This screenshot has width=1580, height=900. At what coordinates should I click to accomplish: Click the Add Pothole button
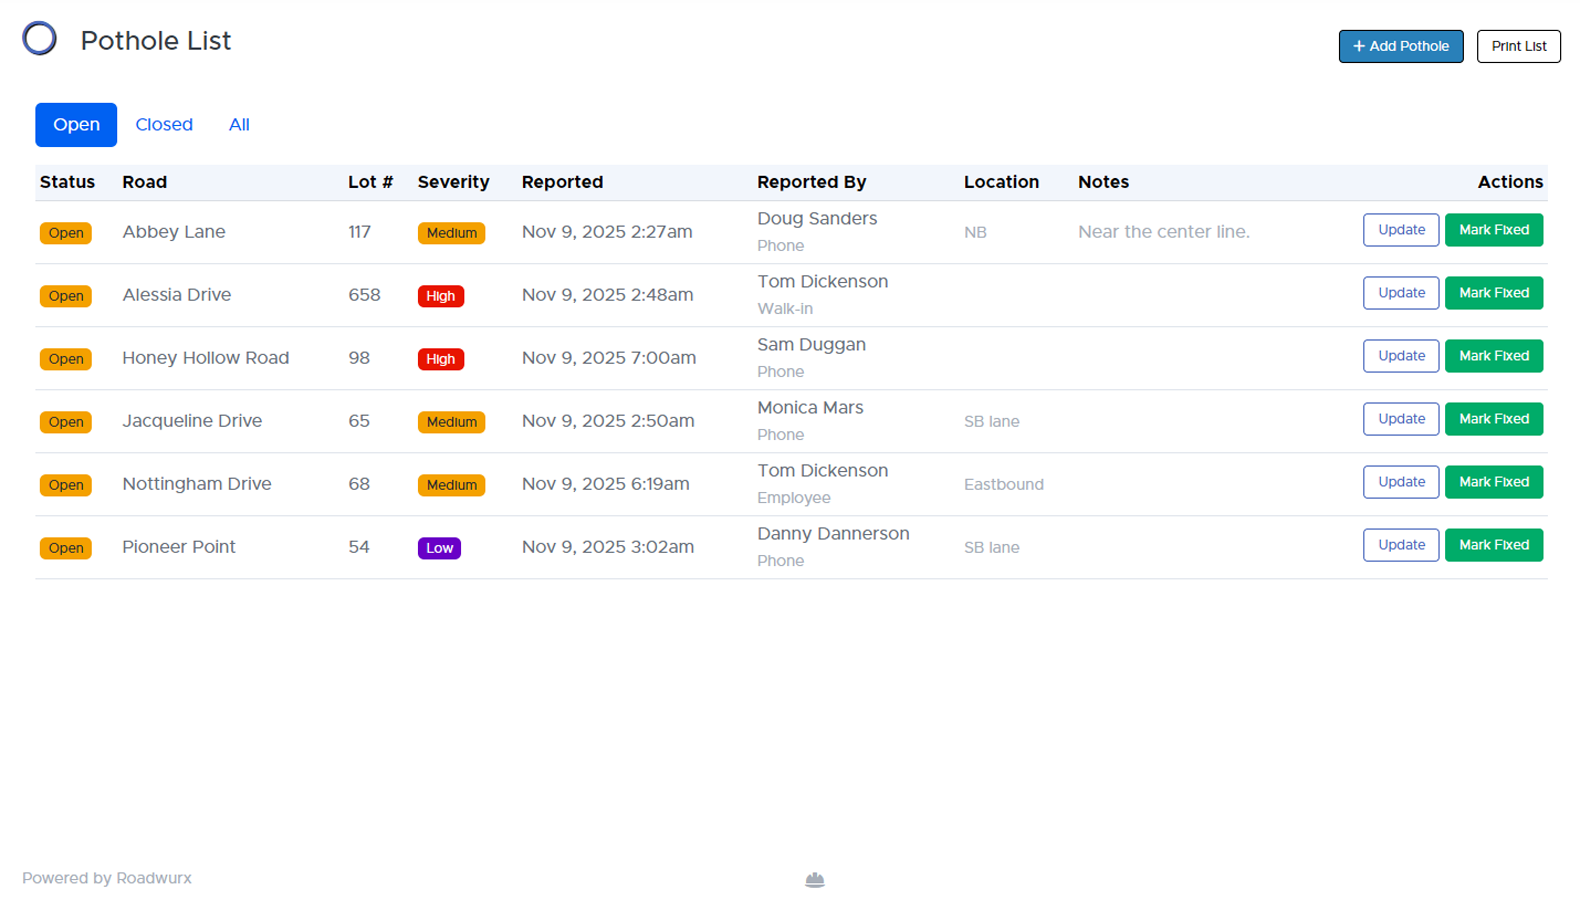(1400, 46)
